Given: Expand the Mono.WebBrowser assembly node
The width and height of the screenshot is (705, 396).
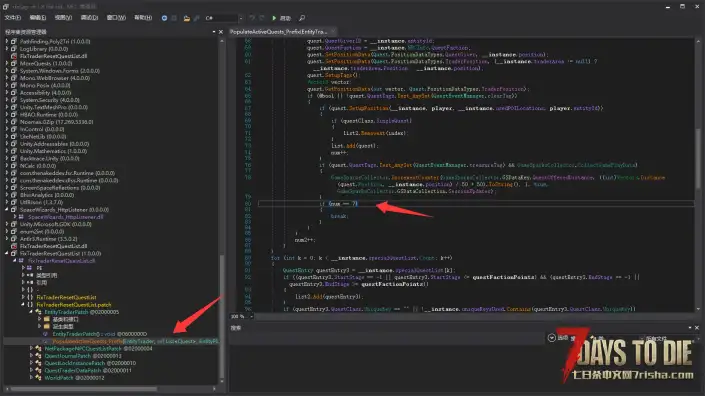Looking at the screenshot, I should (7, 78).
